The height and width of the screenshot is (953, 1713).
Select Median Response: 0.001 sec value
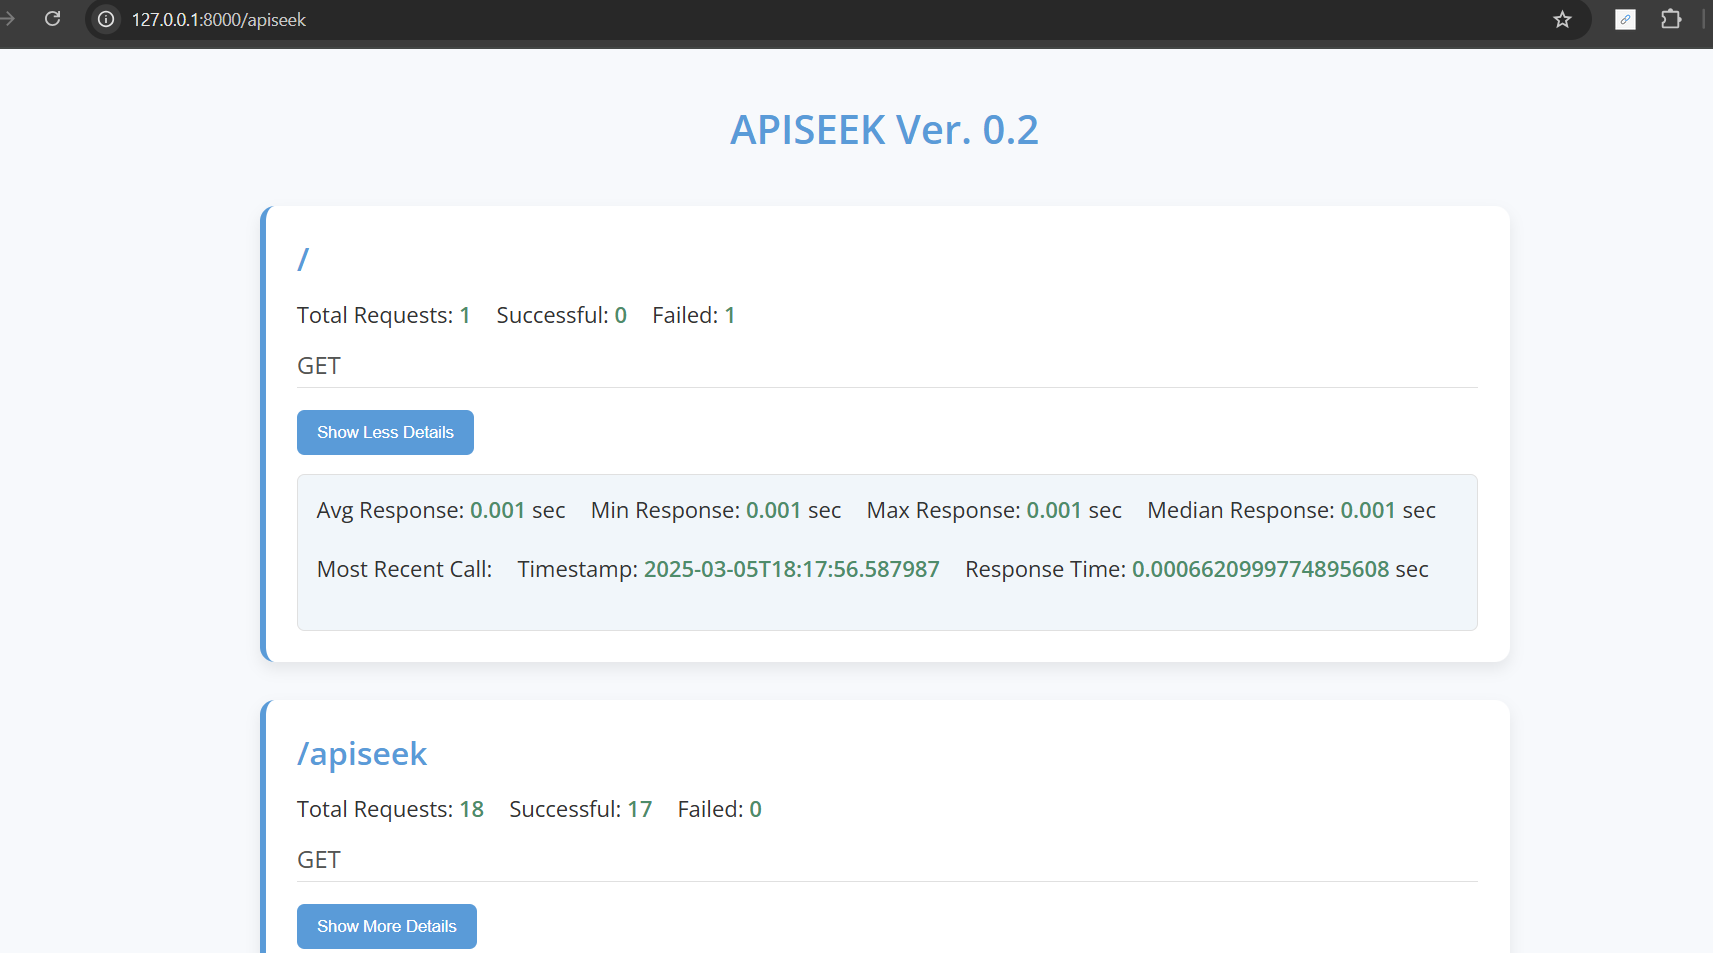click(x=1291, y=510)
